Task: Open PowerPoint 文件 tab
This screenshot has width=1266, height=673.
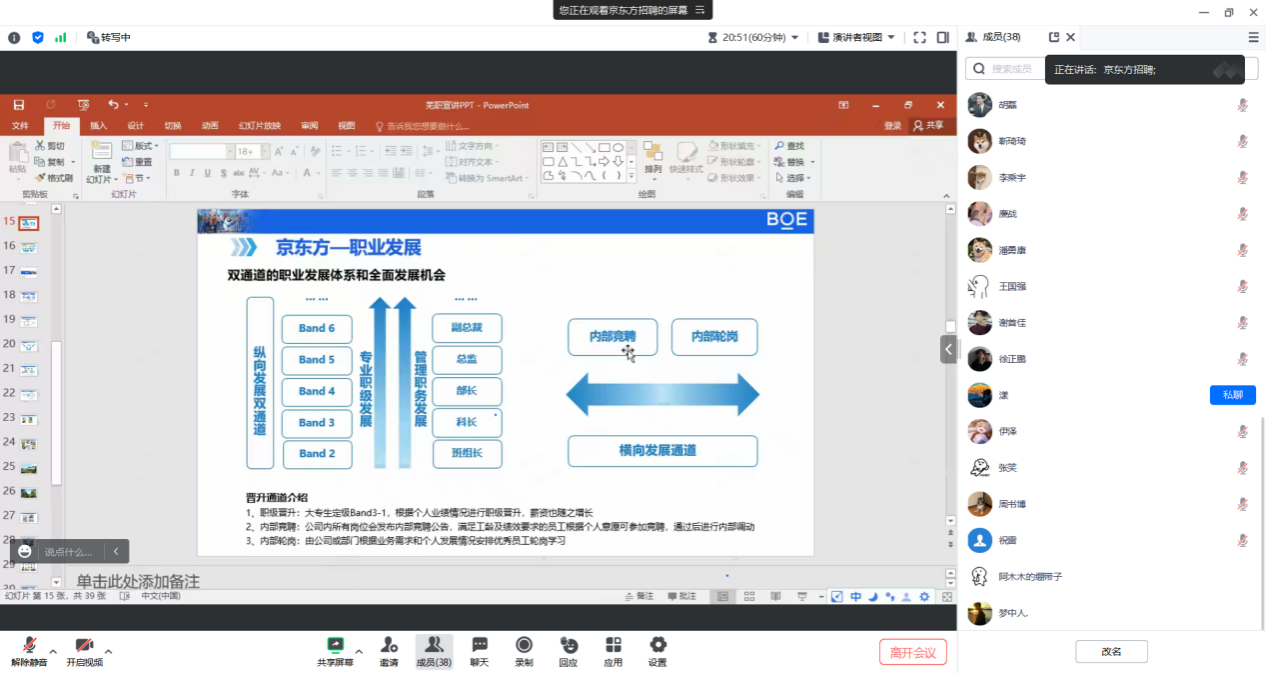Action: click(20, 126)
